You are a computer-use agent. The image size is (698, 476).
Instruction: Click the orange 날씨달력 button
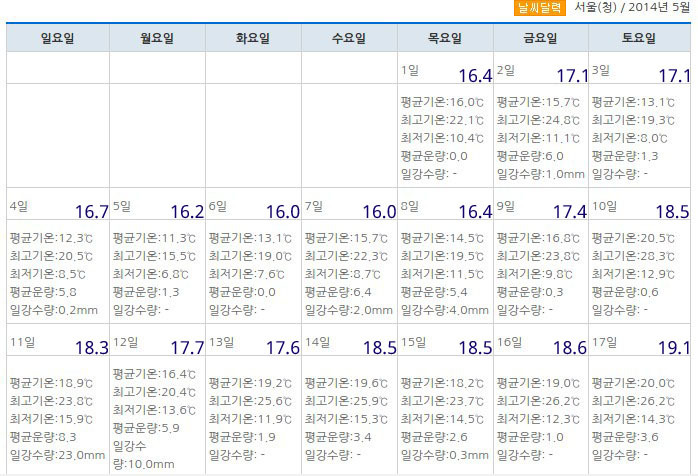pyautogui.click(x=540, y=8)
